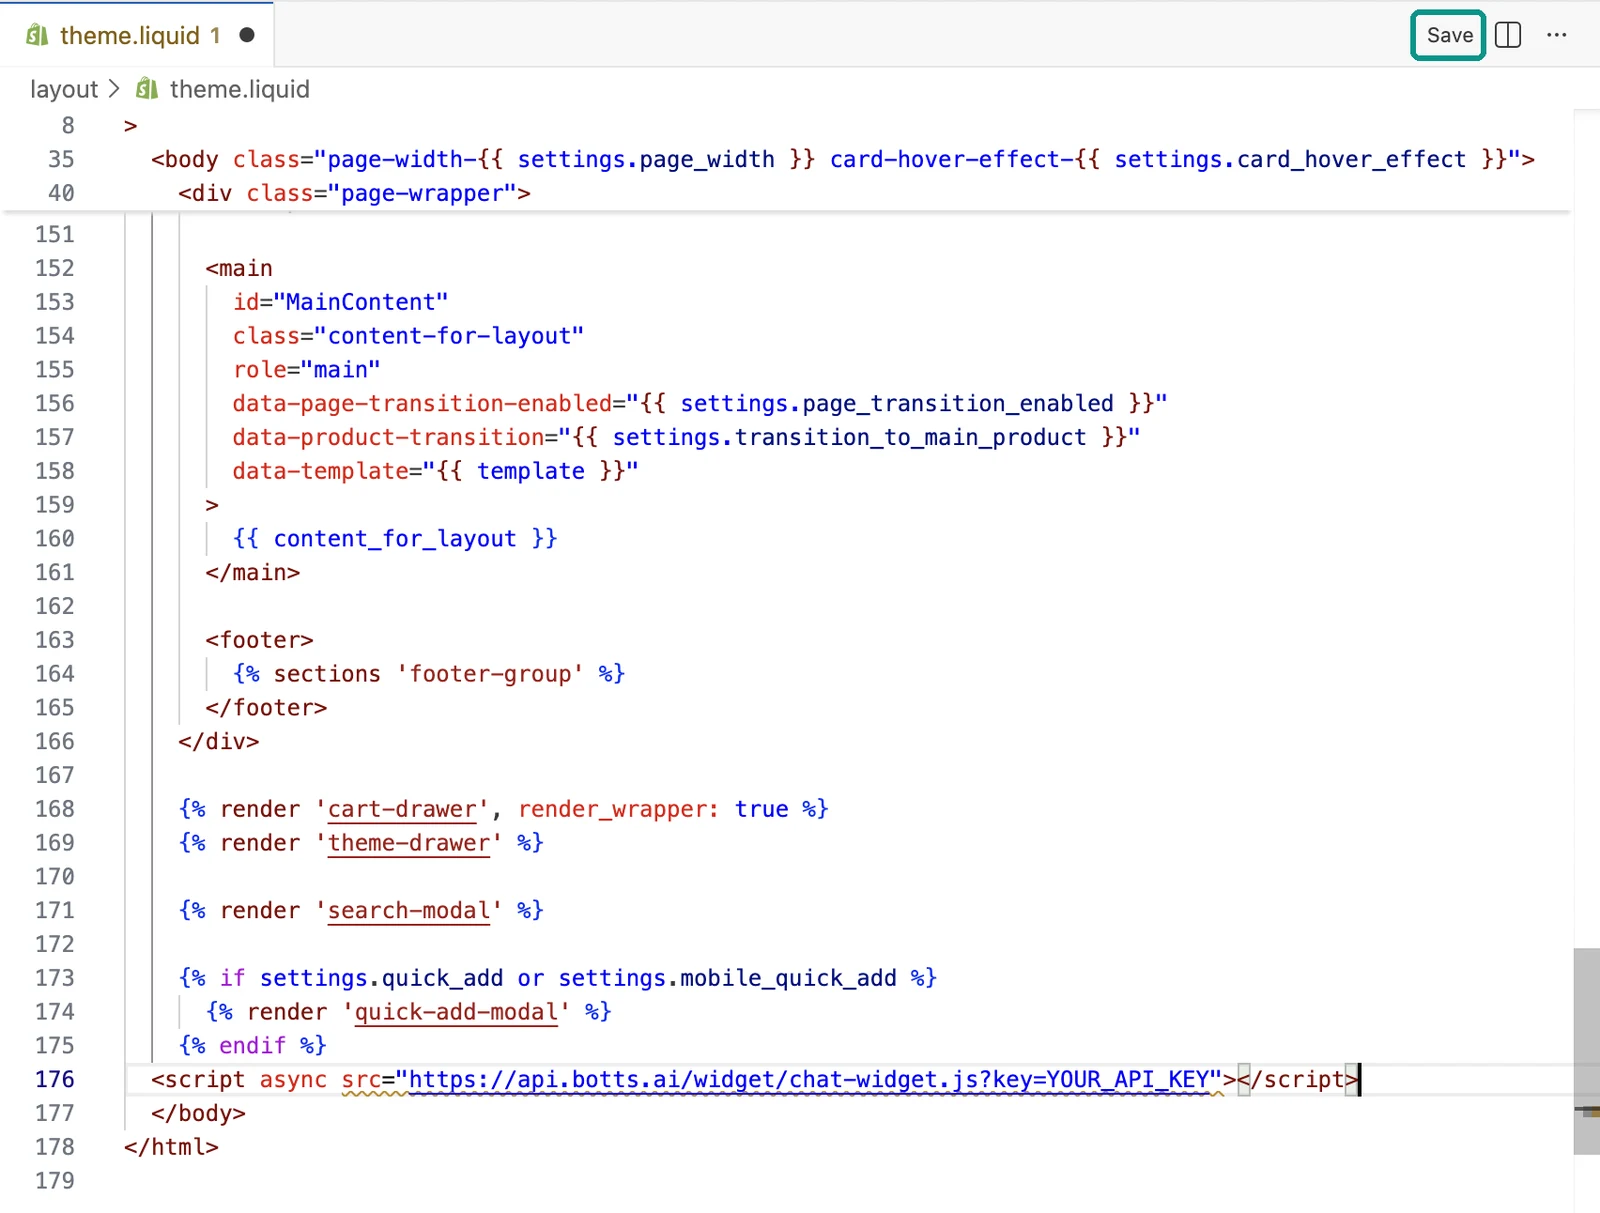
Task: Click the class="content-for-layout" attribute
Action: pos(408,336)
